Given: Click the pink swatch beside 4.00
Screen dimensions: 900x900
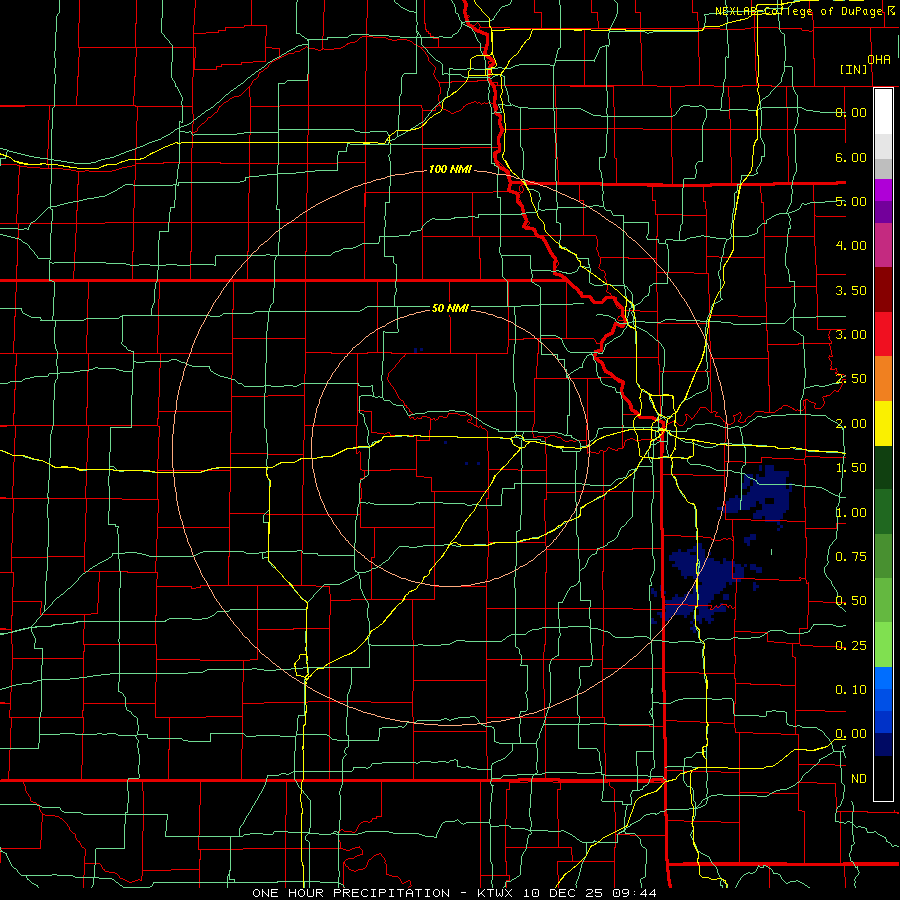Looking at the screenshot, I should (883, 246).
